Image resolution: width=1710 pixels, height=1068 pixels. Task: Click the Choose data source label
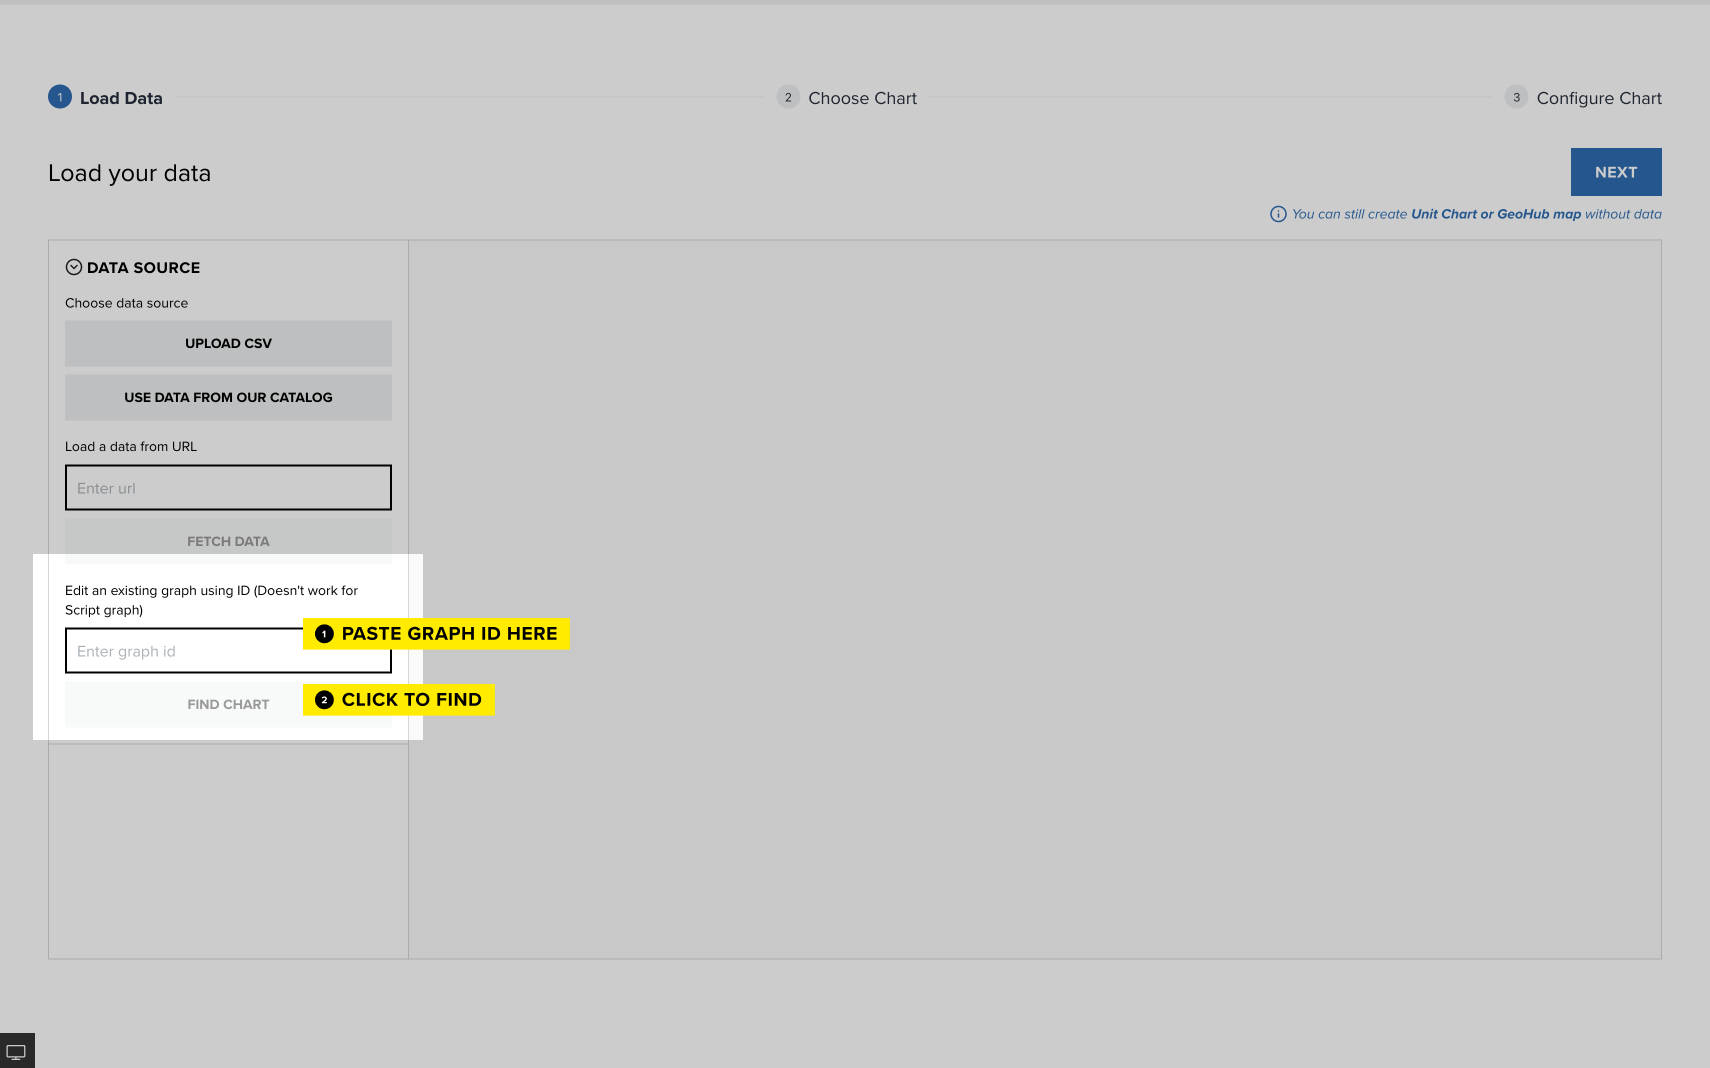click(126, 303)
